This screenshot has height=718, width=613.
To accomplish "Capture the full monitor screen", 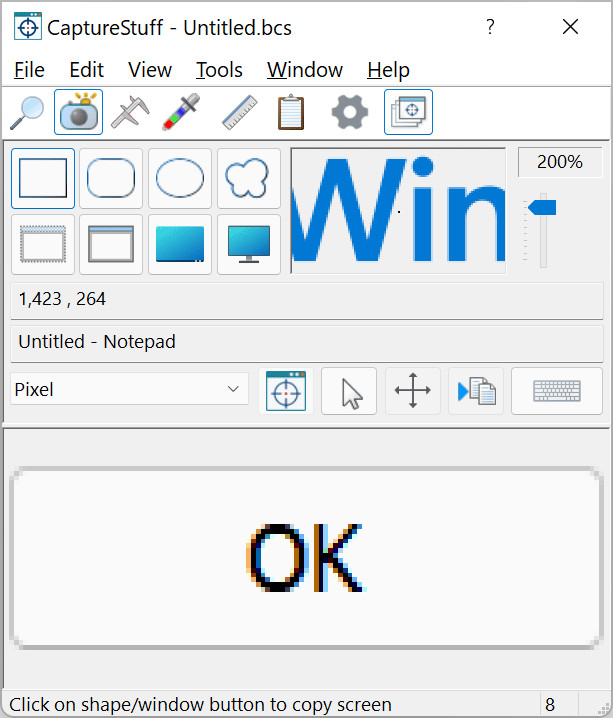I will (249, 245).
